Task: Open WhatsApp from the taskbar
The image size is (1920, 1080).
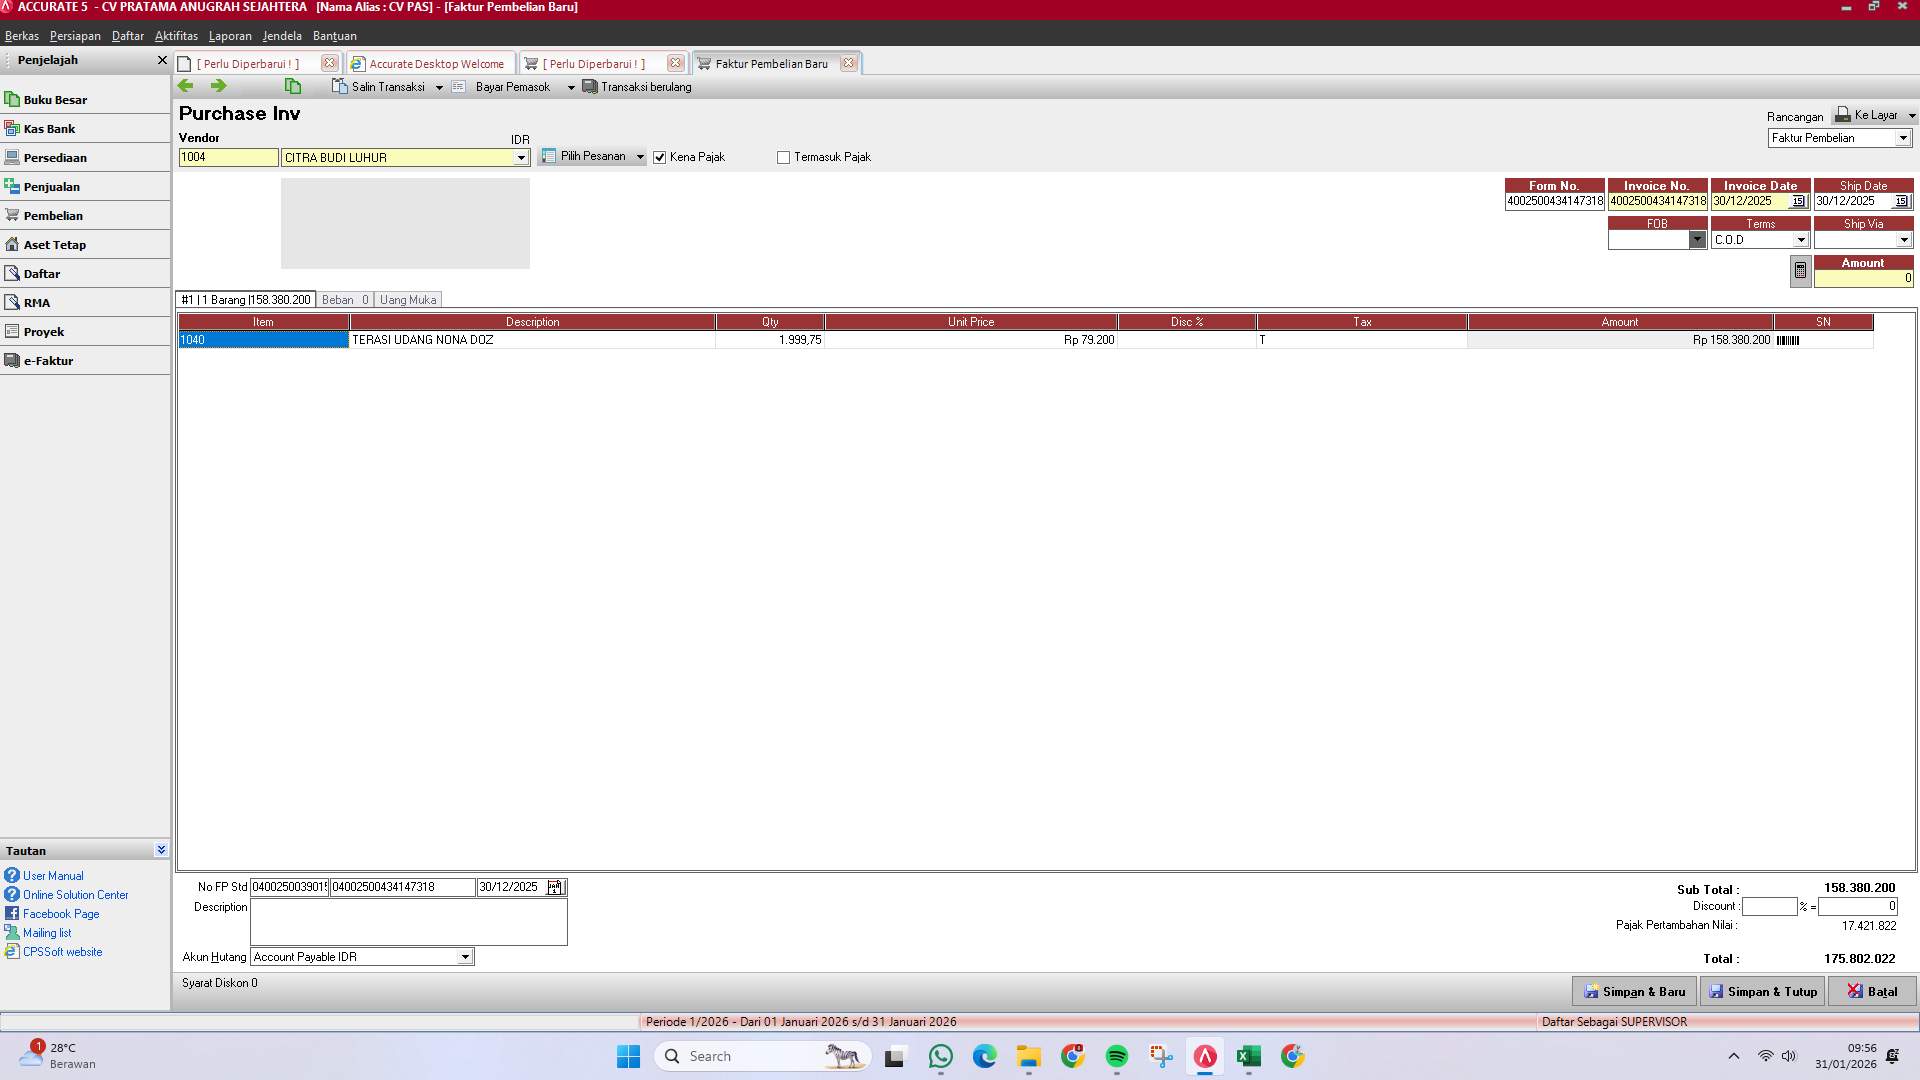Action: click(940, 1056)
